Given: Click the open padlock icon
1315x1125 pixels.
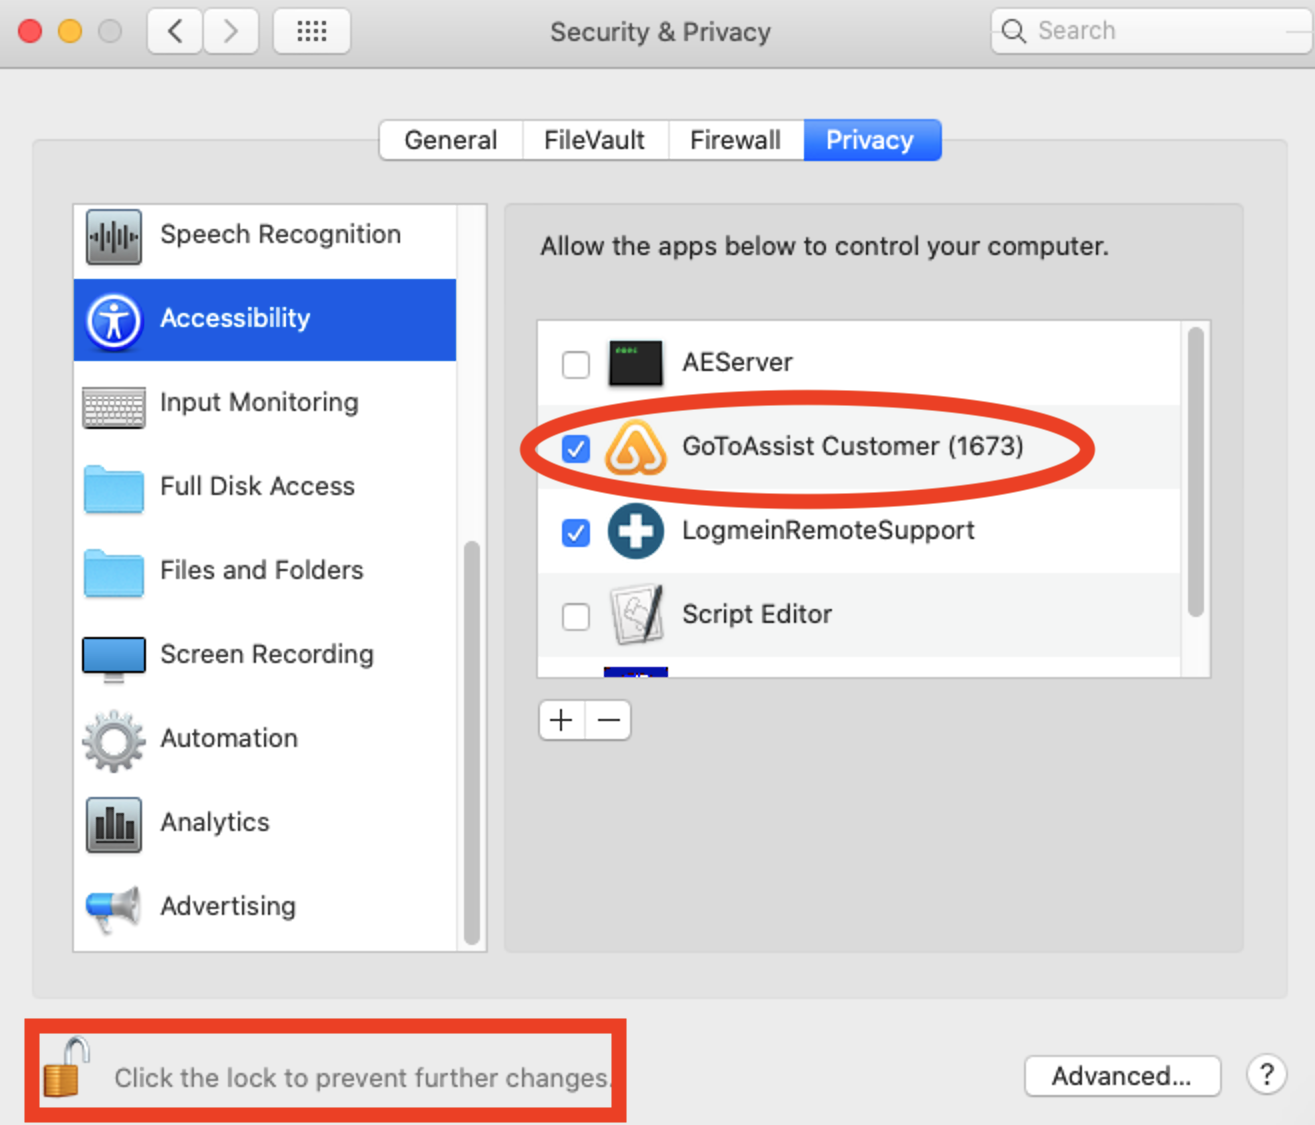Looking at the screenshot, I should pyautogui.click(x=67, y=1067).
